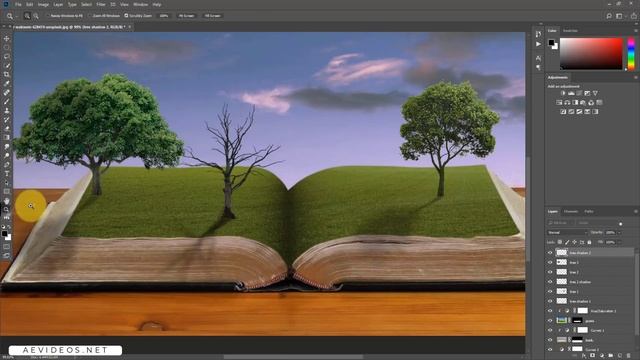
Task: Click the 100% zoom button
Action: pyautogui.click(x=164, y=16)
